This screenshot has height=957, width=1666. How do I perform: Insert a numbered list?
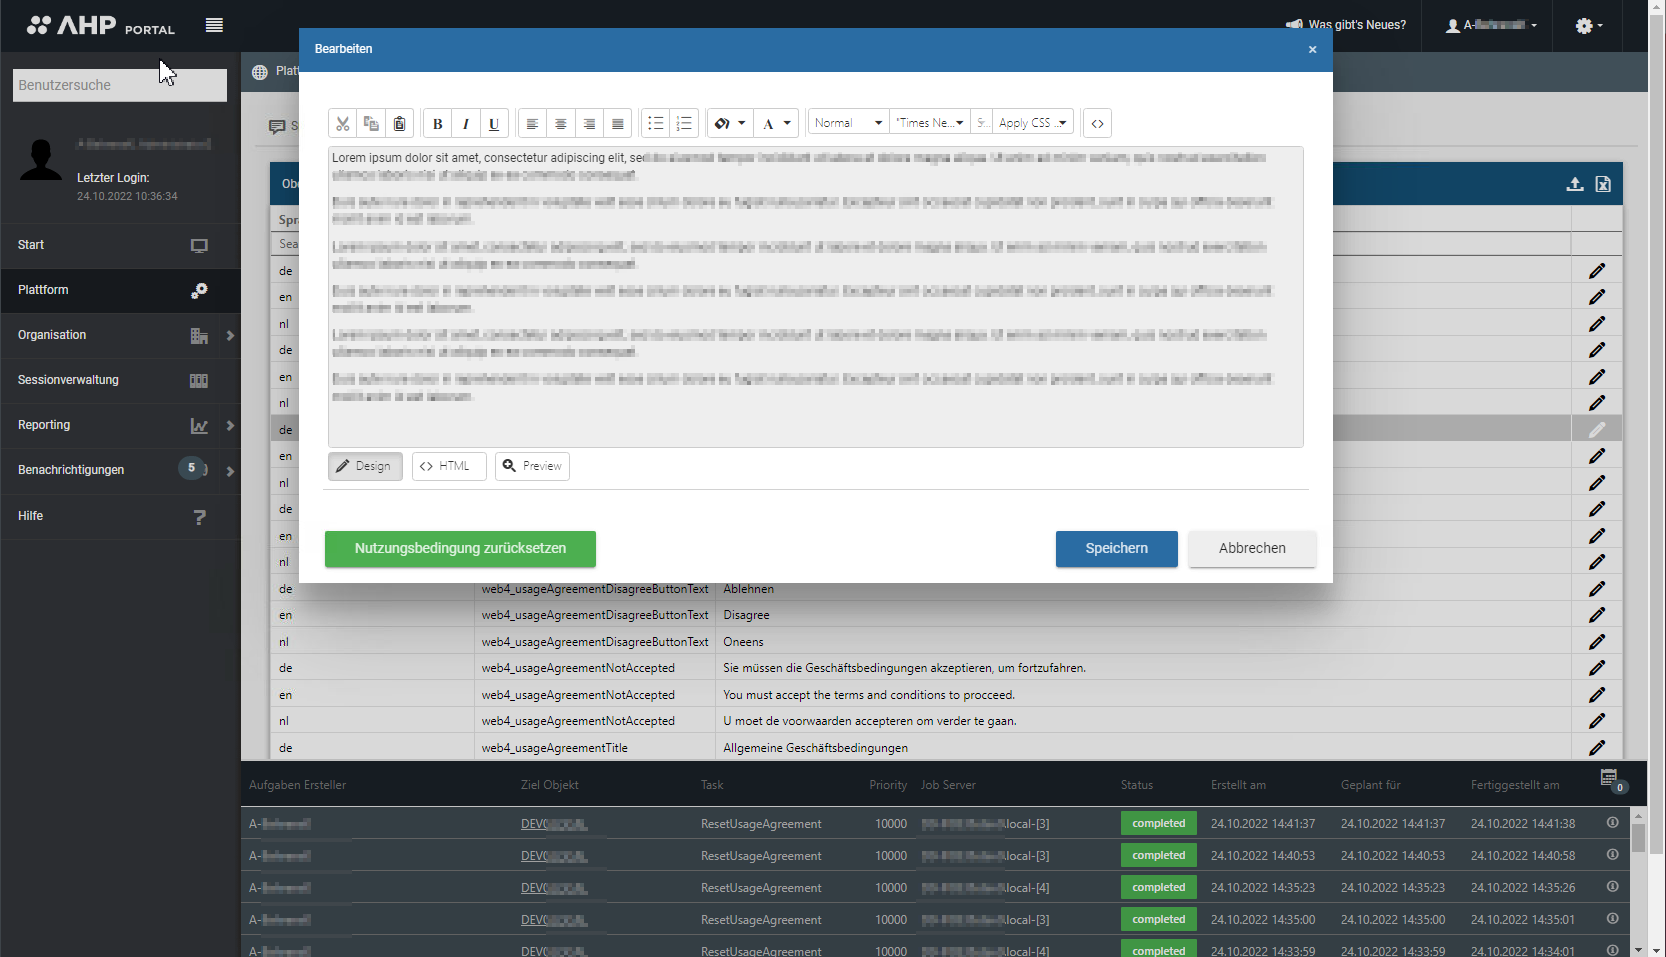[x=684, y=123]
